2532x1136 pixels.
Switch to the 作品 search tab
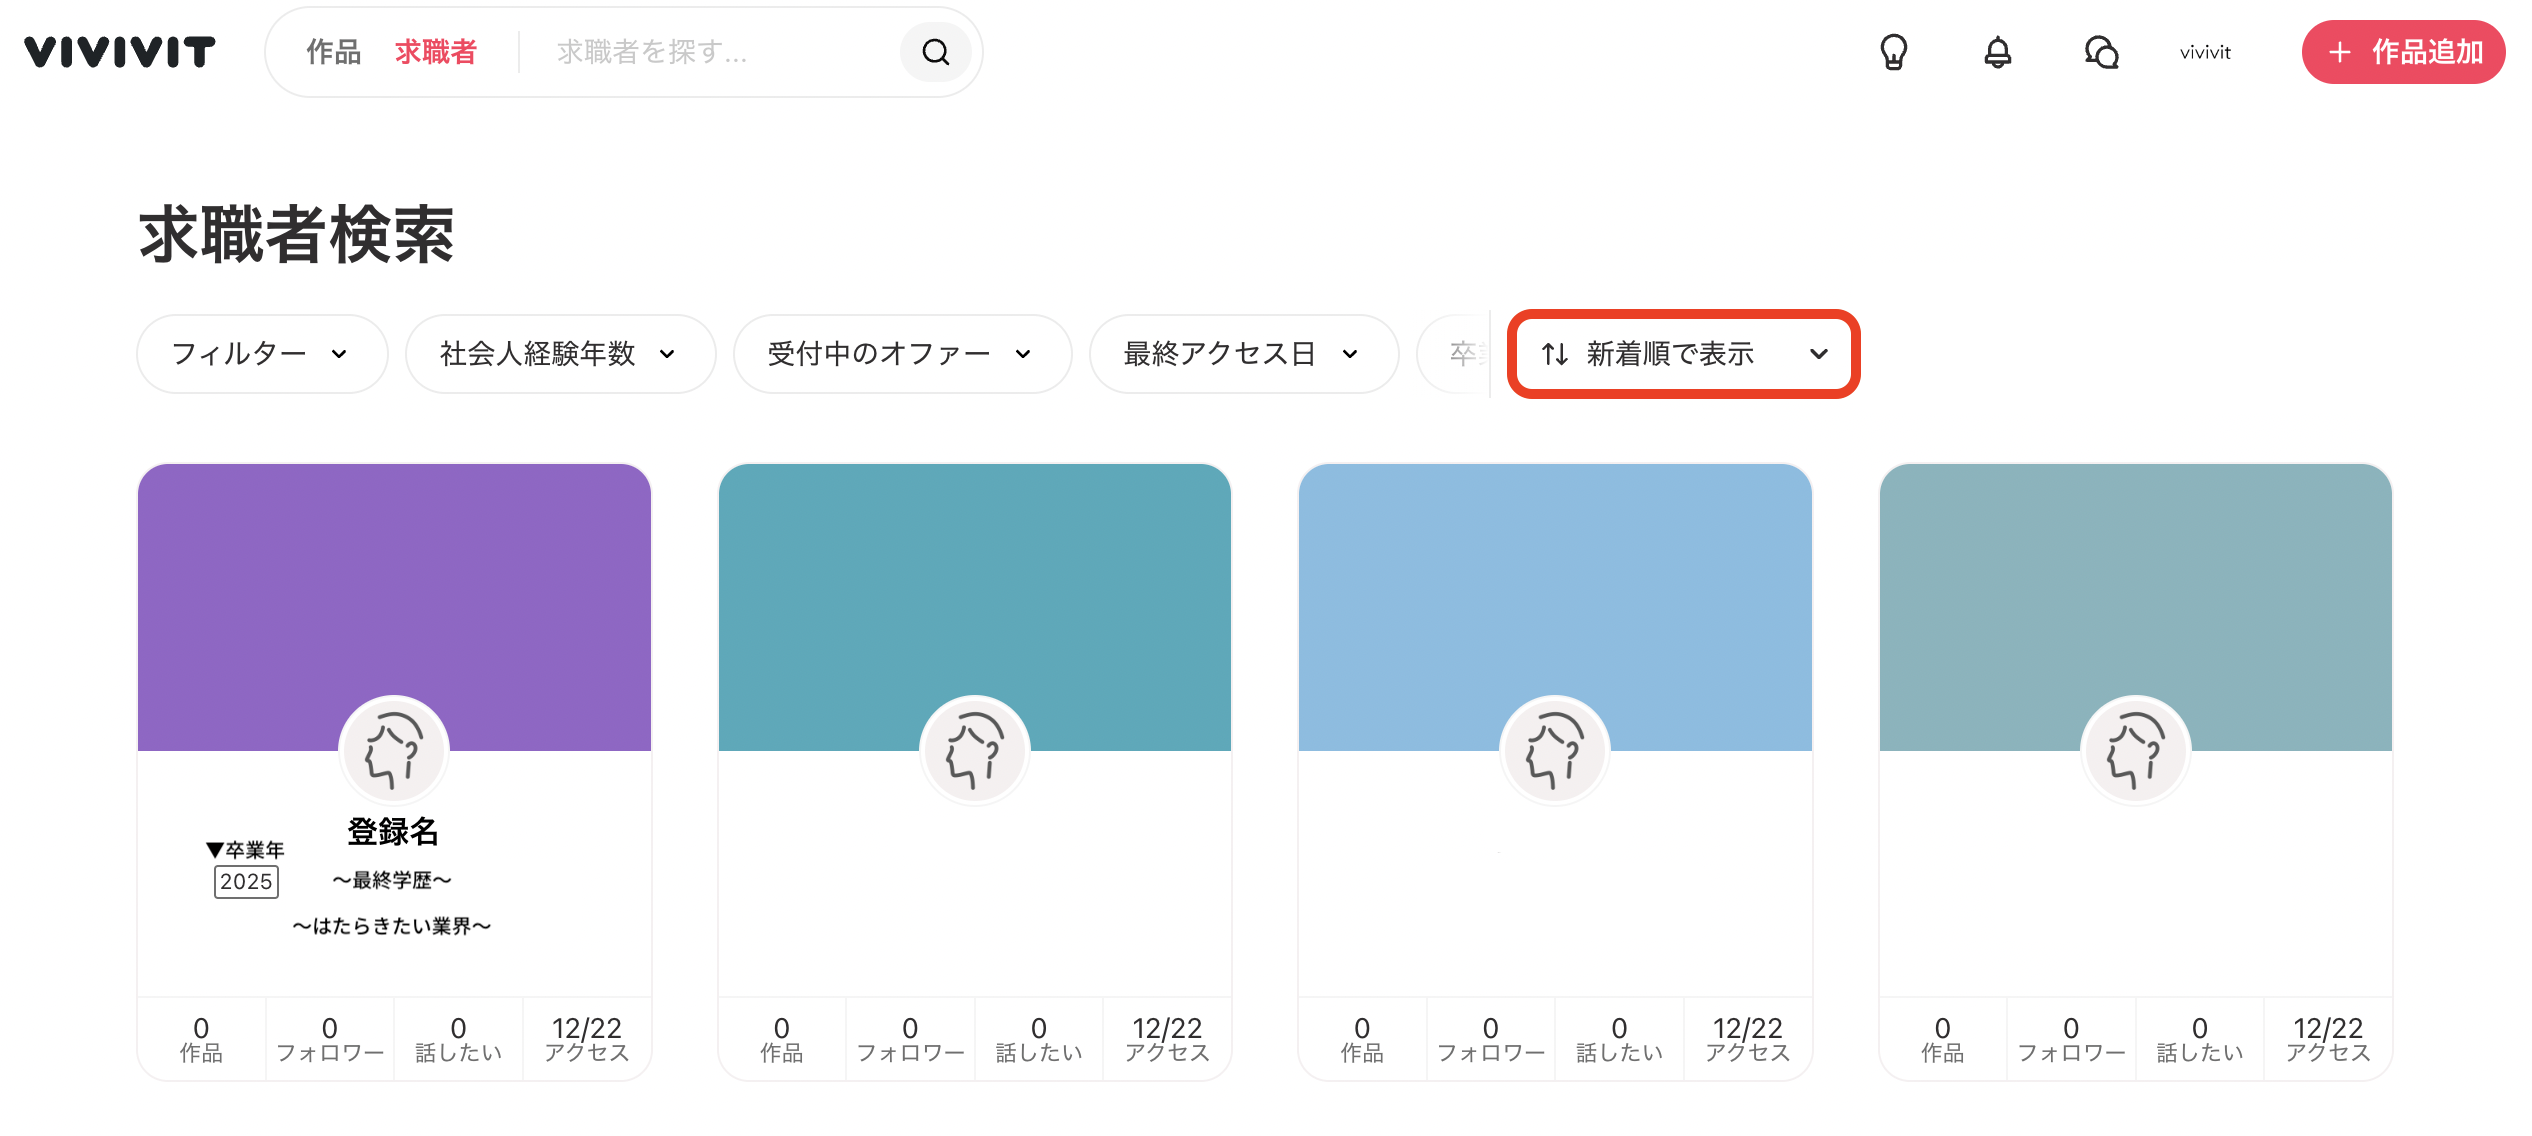point(333,52)
